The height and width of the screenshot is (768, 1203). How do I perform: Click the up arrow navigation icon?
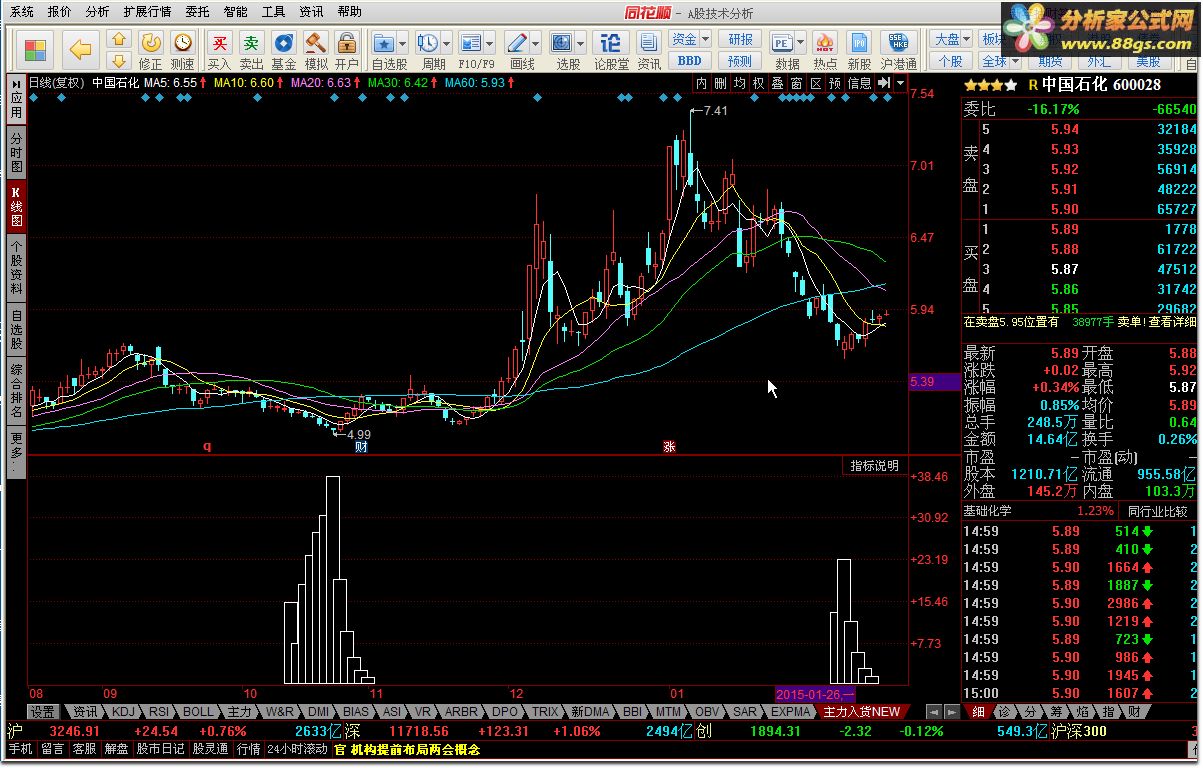click(x=118, y=39)
